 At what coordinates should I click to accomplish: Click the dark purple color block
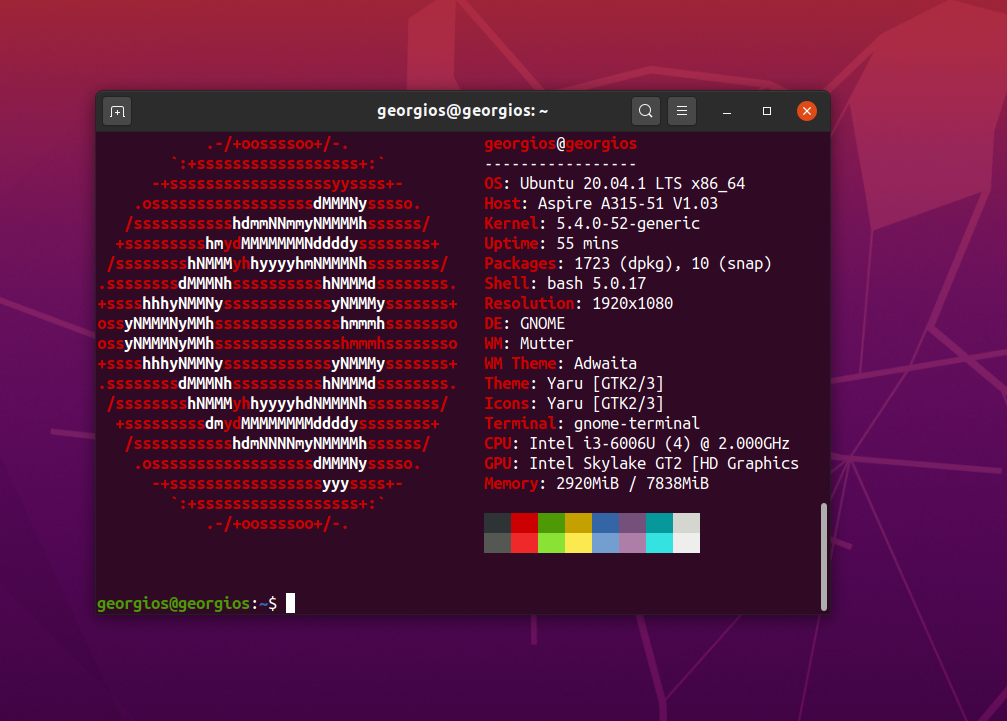tap(632, 523)
